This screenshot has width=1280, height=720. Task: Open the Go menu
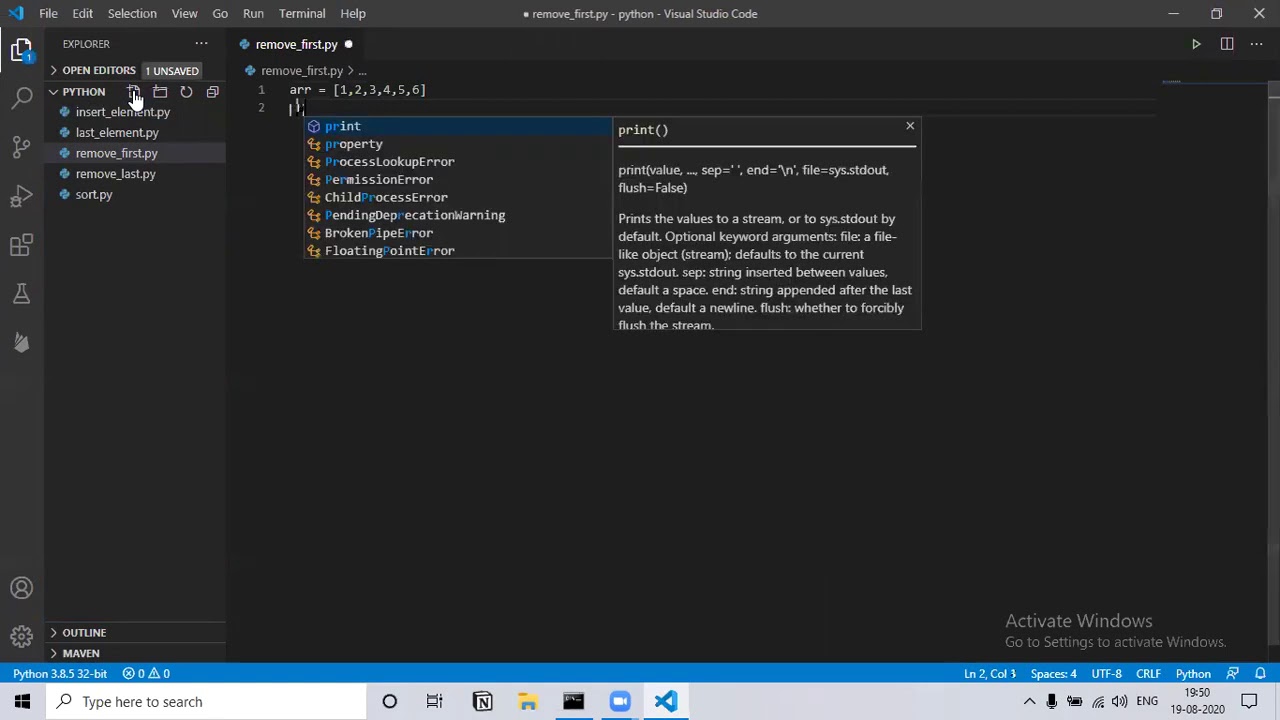pyautogui.click(x=220, y=14)
